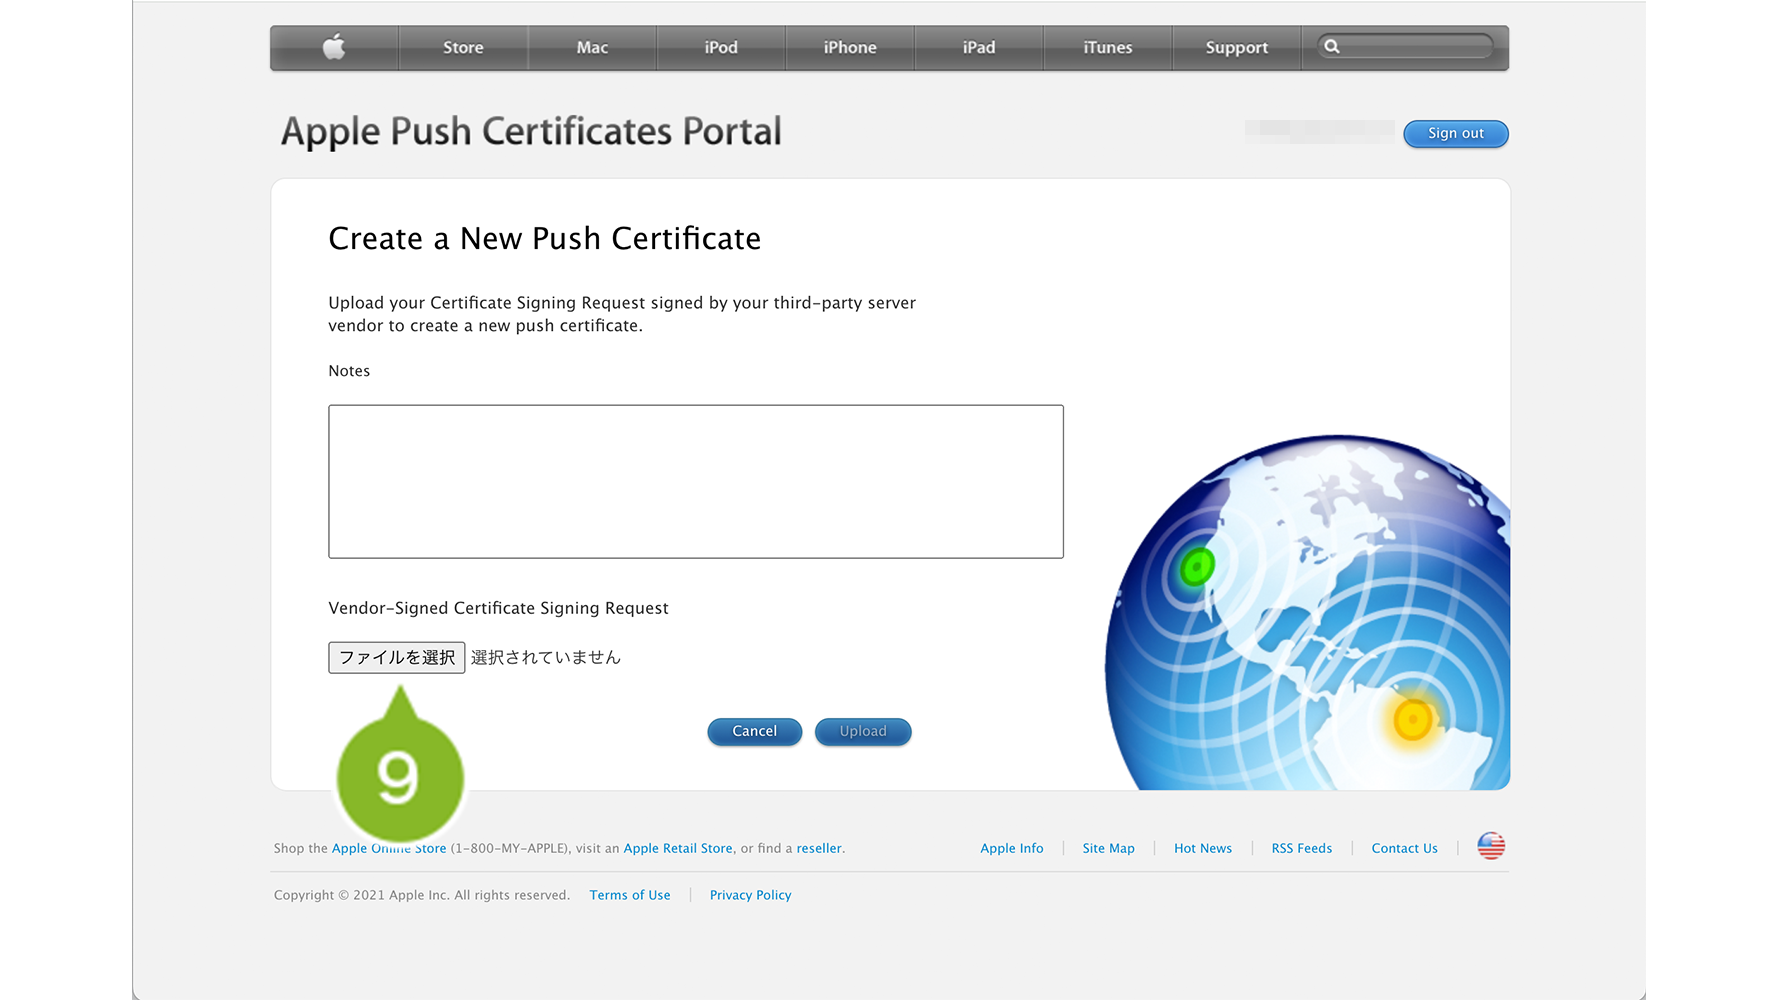Focus the Notes text area
The height and width of the screenshot is (1000, 1778).
click(696, 481)
